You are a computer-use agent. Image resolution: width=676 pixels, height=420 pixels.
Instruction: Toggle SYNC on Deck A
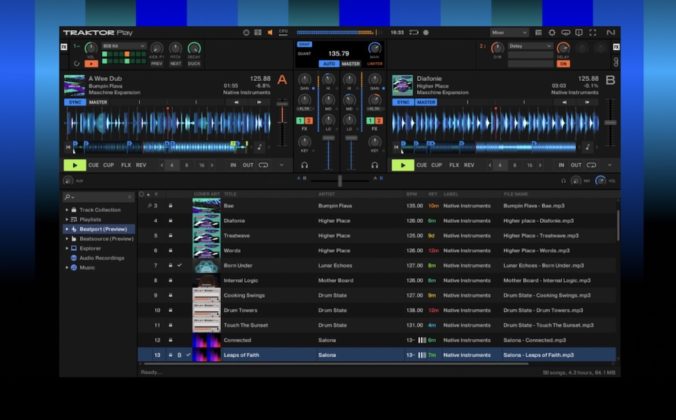(74, 102)
